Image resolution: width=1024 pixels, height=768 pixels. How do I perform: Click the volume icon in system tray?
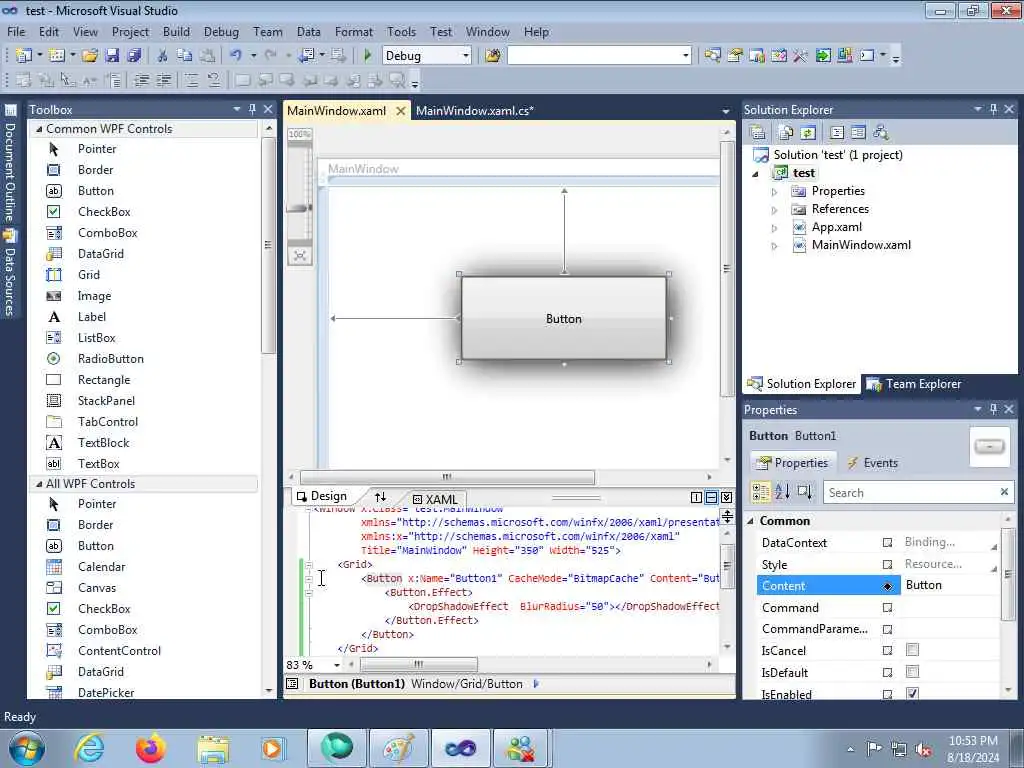[923, 749]
